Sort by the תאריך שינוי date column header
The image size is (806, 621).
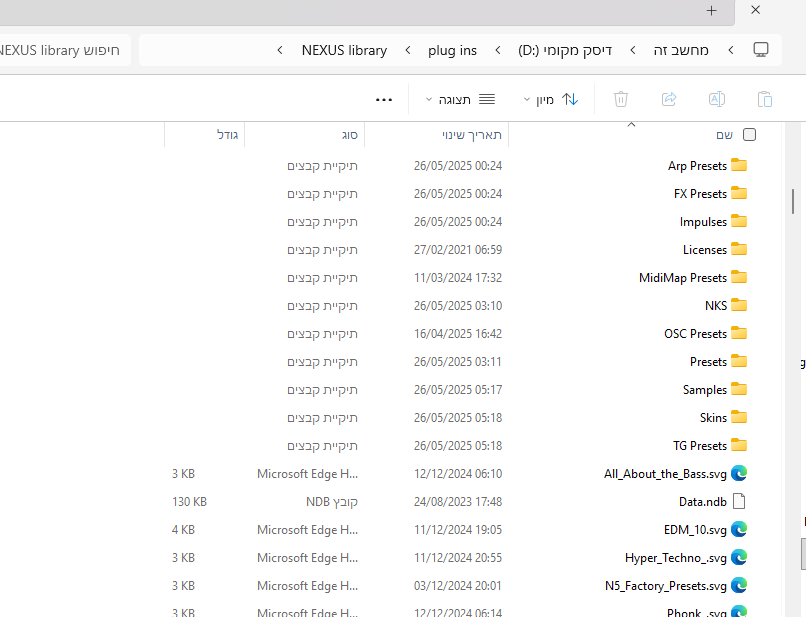tap(472, 135)
